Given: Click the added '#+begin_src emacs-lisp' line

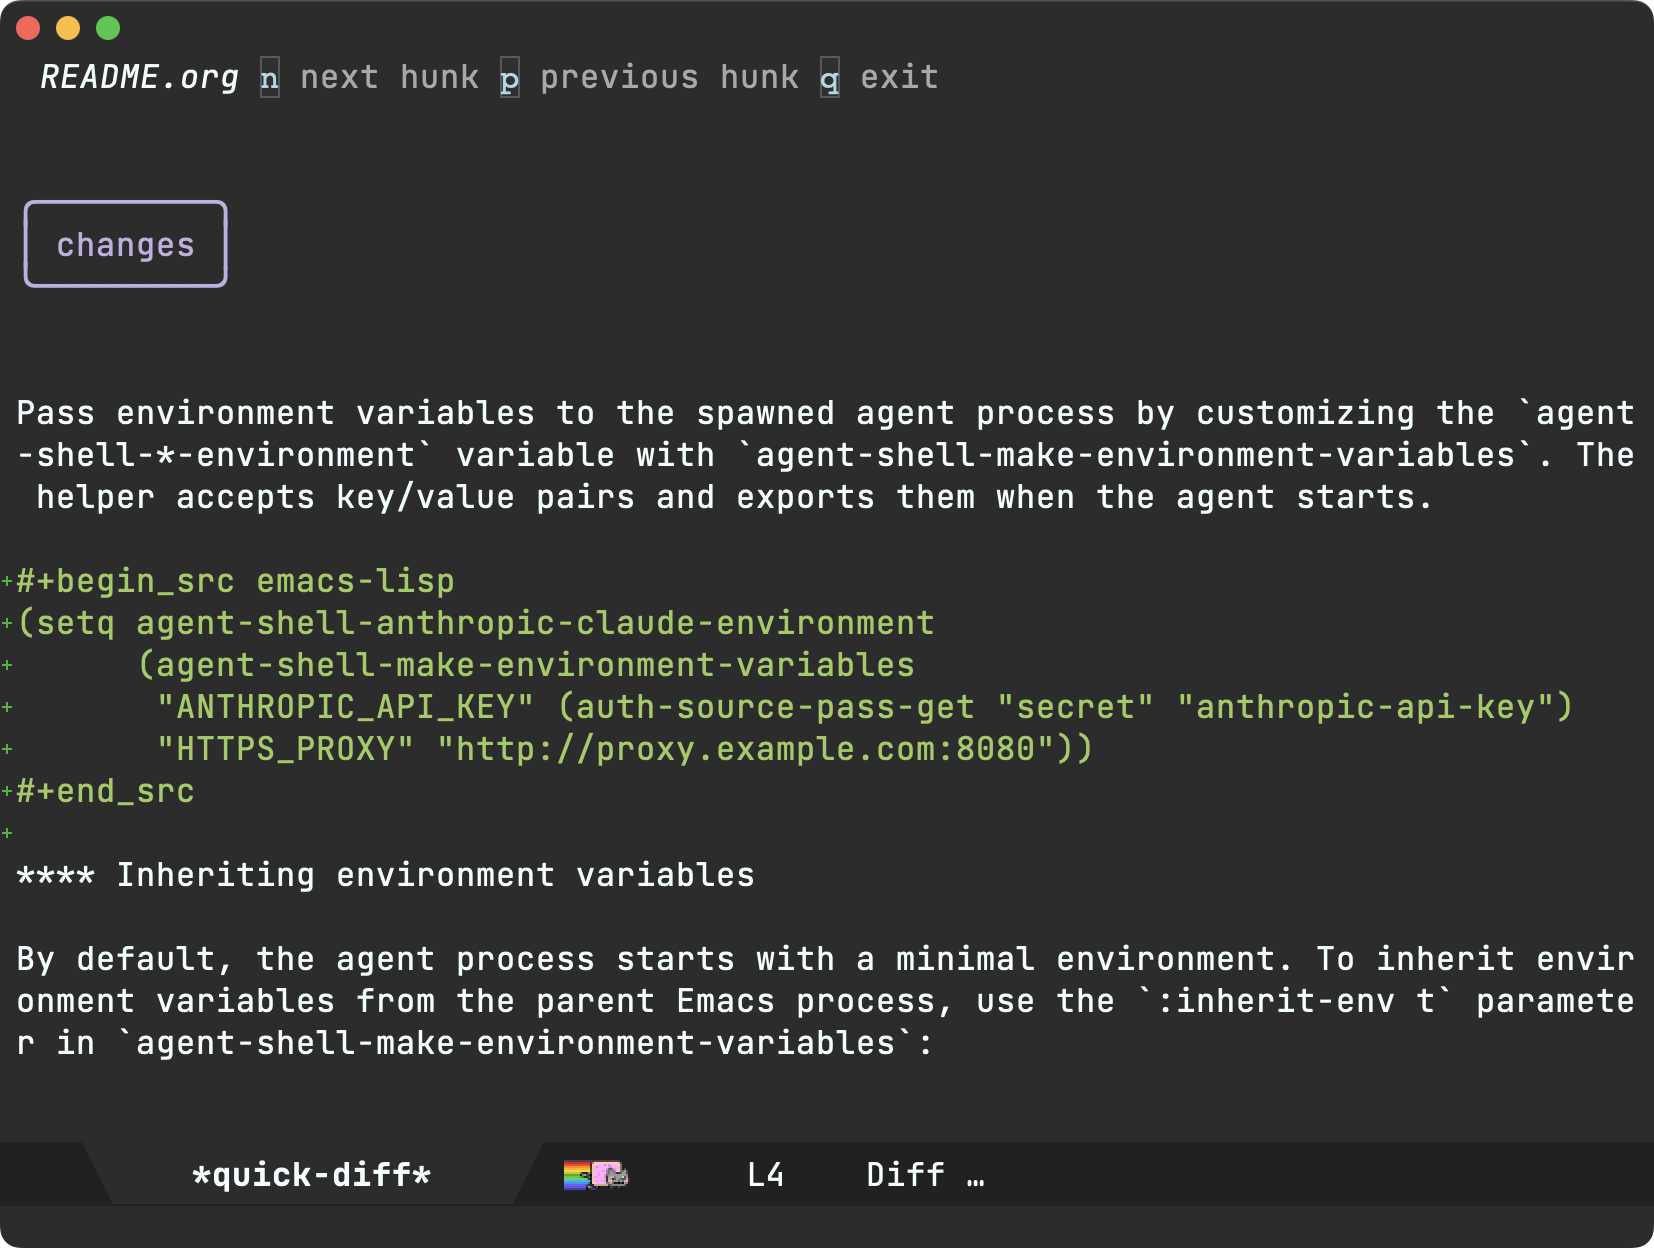Looking at the screenshot, I should (235, 581).
